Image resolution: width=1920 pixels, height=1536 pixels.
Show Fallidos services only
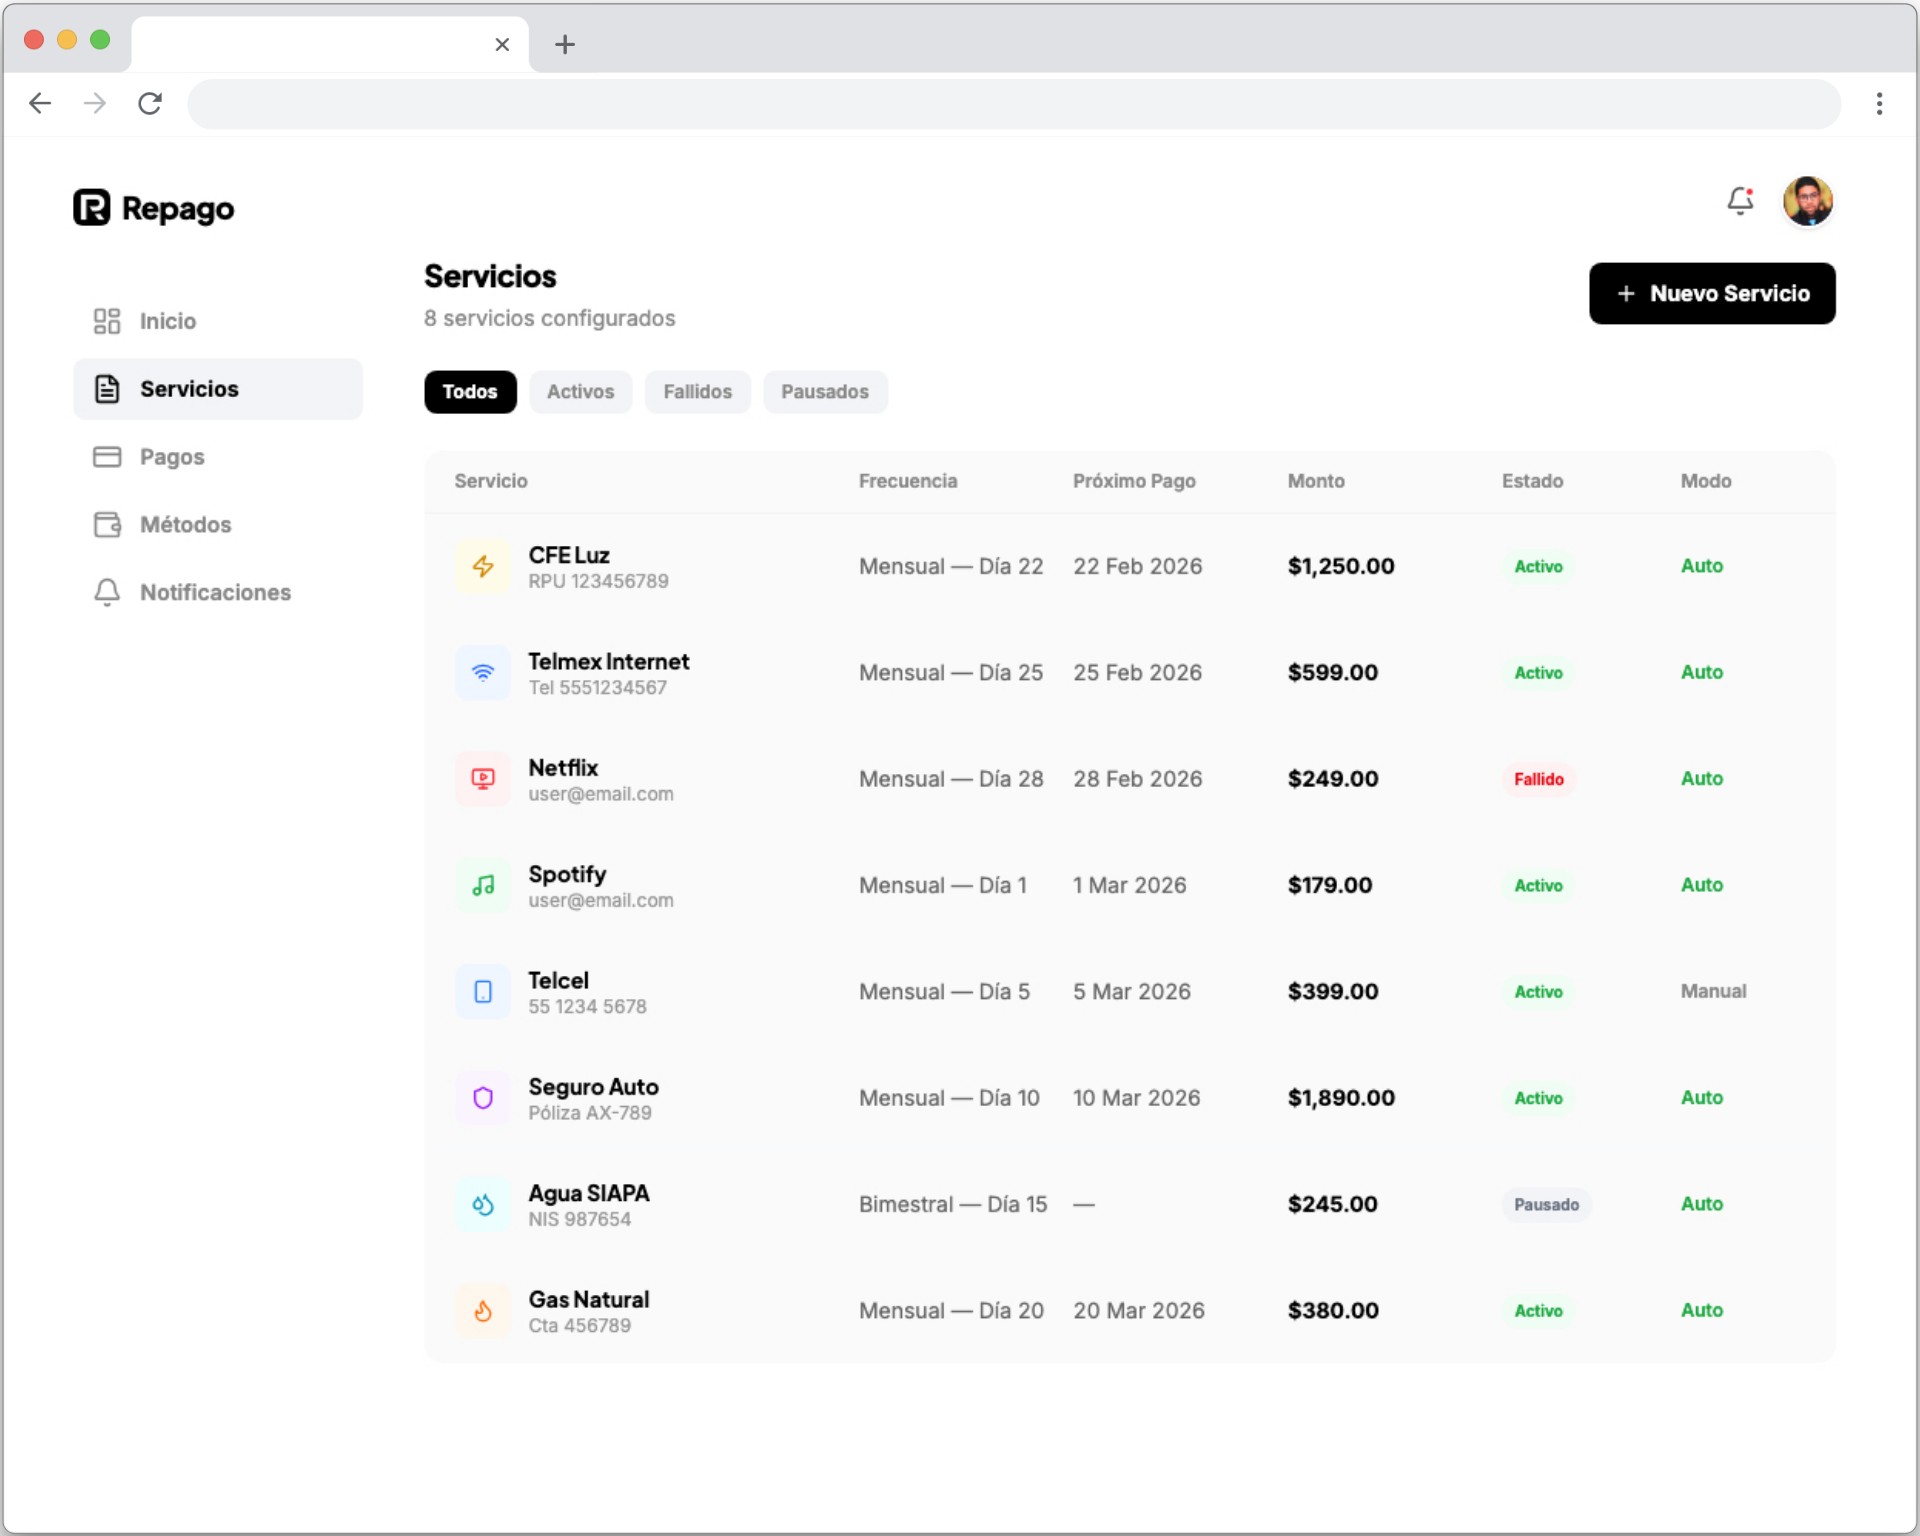[697, 392]
